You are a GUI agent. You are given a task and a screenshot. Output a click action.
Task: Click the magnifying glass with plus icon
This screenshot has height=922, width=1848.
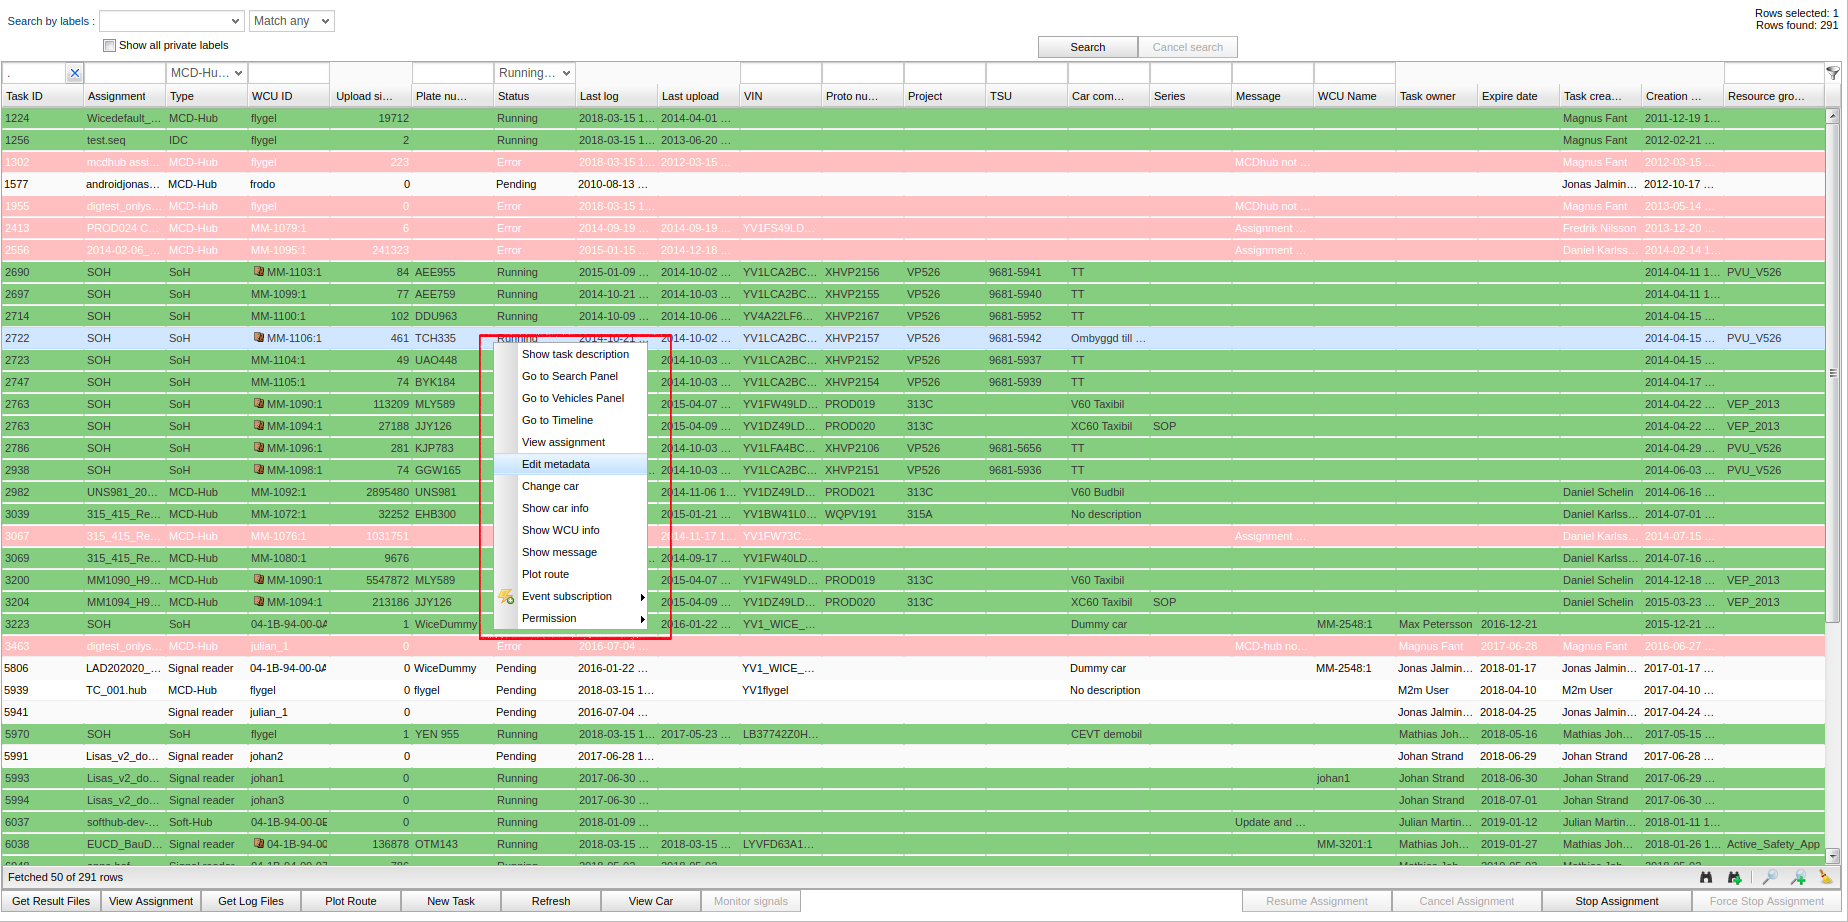click(x=1798, y=877)
